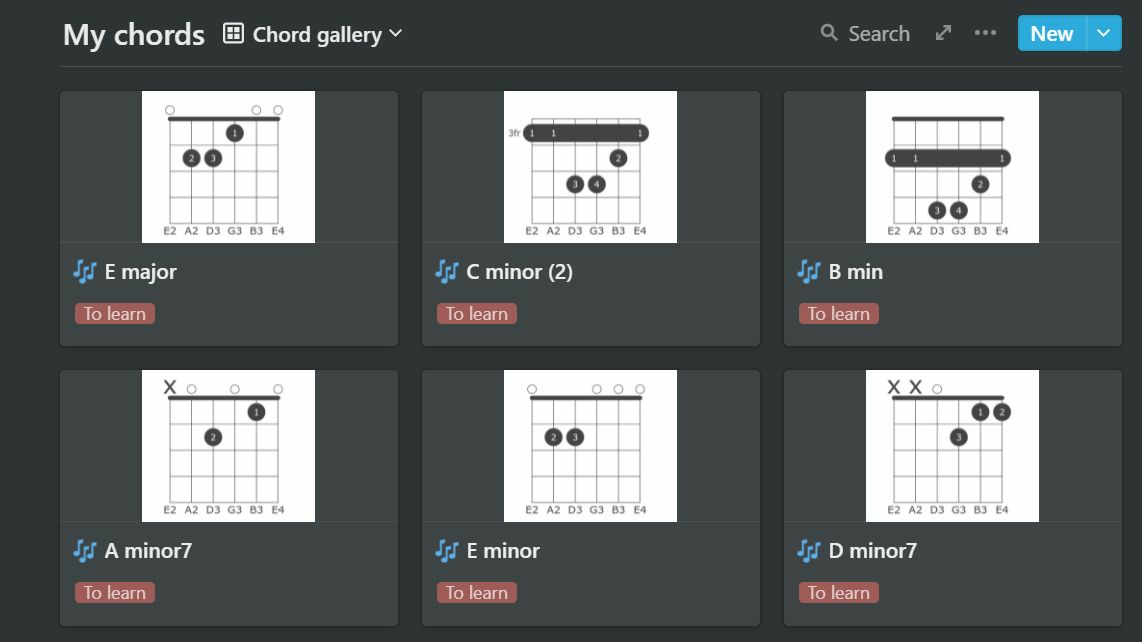Viewport: 1142px width, 642px height.
Task: Open the C minor (2) chord diagram image
Action: [590, 167]
